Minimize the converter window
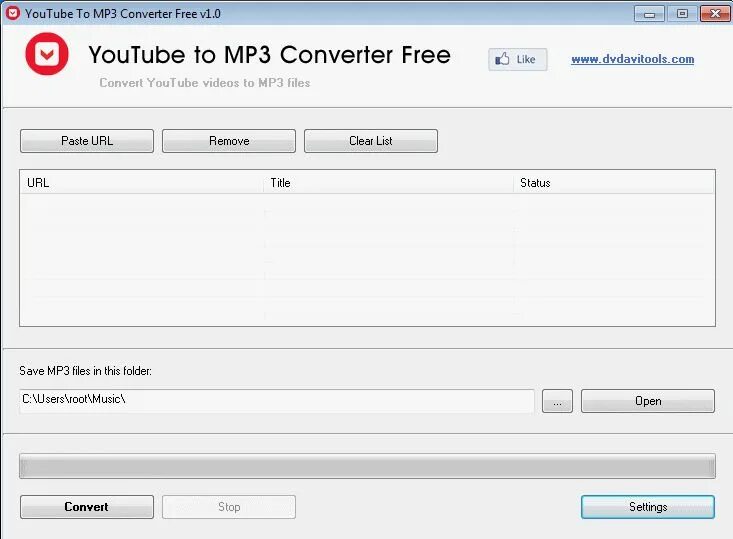The width and height of the screenshot is (733, 539). pyautogui.click(x=649, y=14)
